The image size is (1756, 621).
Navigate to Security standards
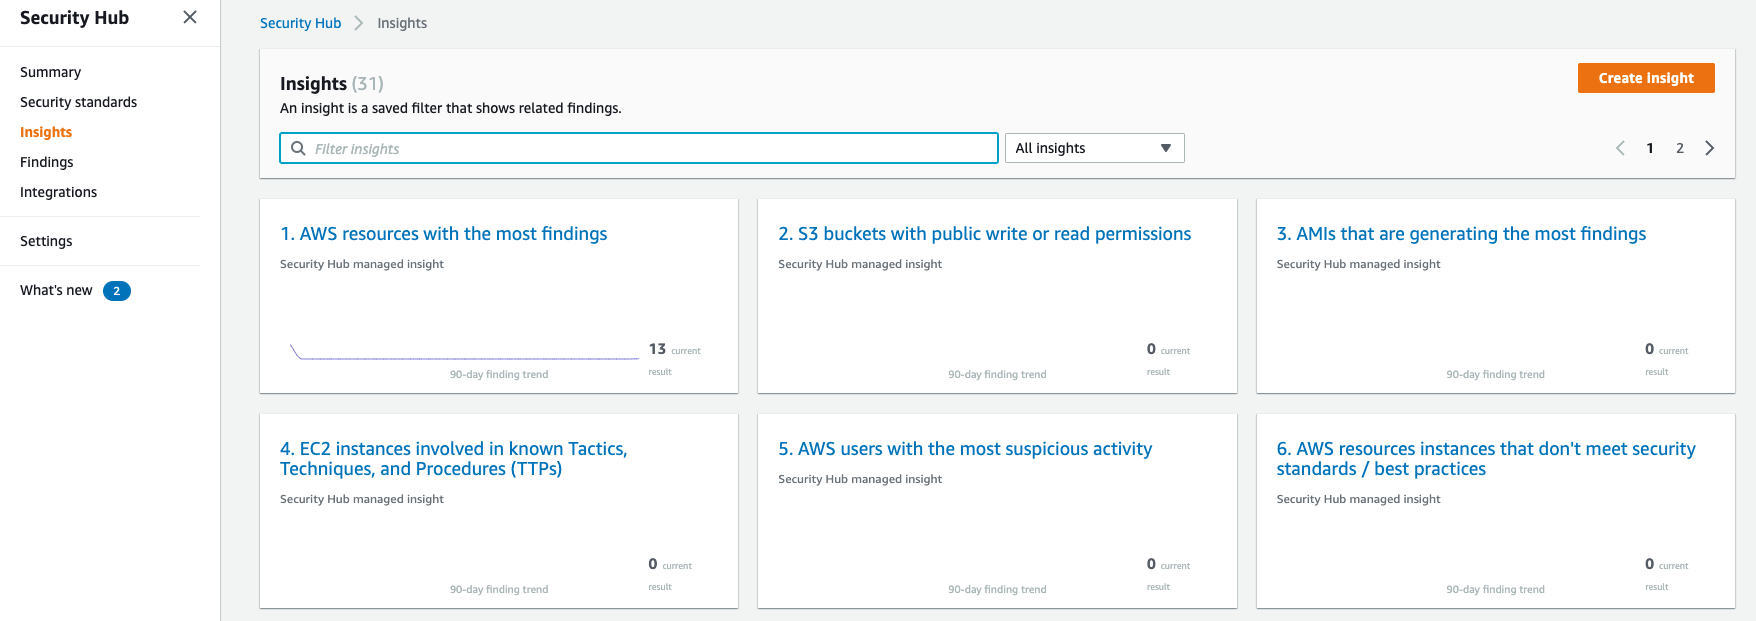point(78,102)
